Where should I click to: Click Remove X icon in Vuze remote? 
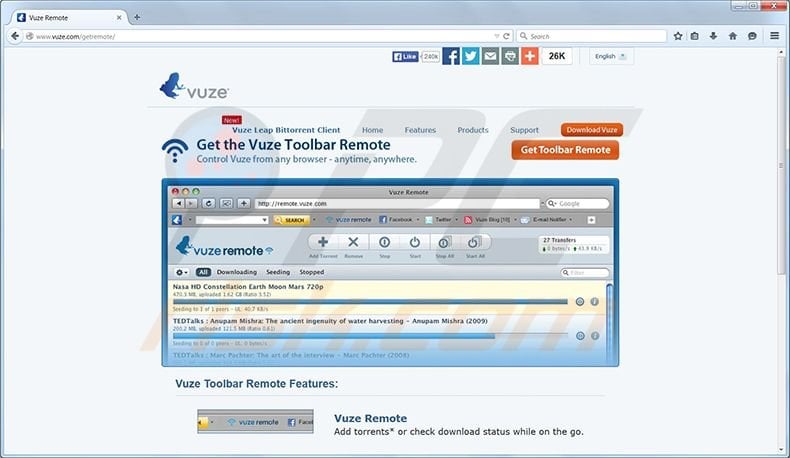(x=353, y=242)
